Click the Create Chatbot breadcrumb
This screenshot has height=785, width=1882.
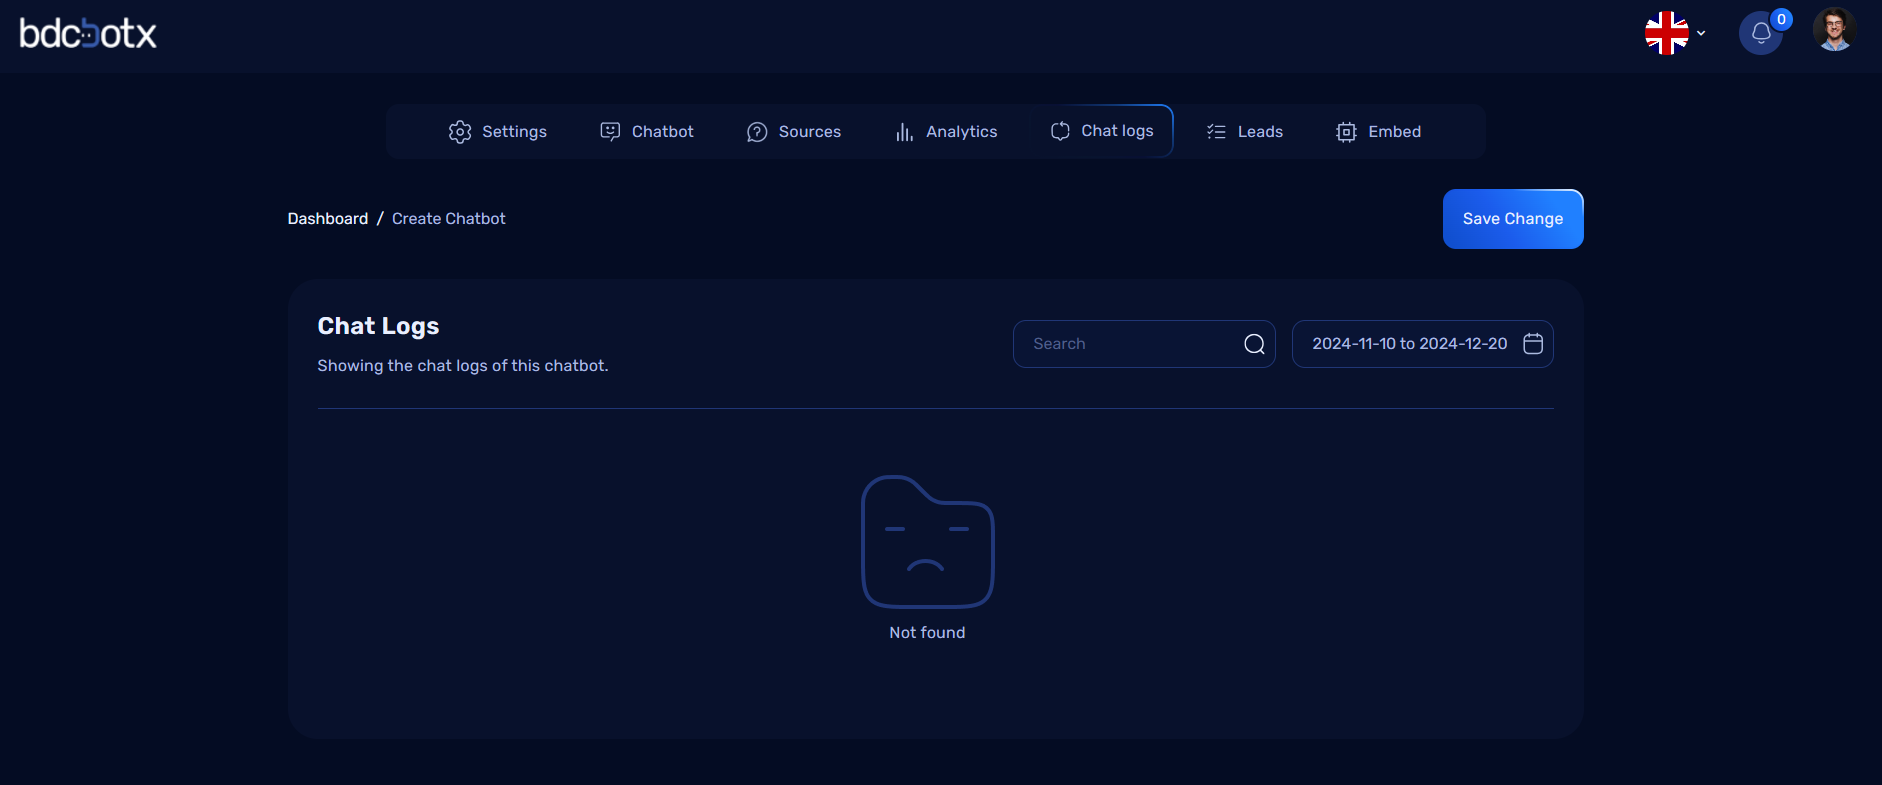click(x=448, y=219)
